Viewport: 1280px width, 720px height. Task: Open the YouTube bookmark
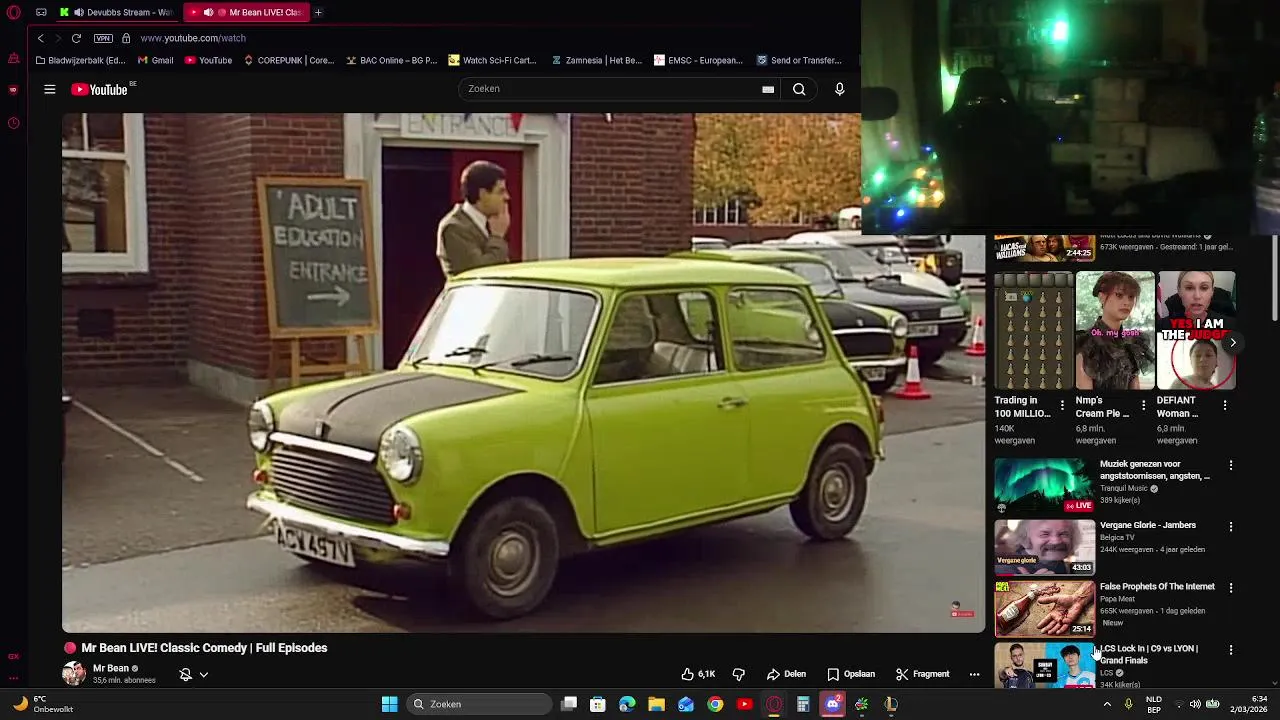(208, 60)
